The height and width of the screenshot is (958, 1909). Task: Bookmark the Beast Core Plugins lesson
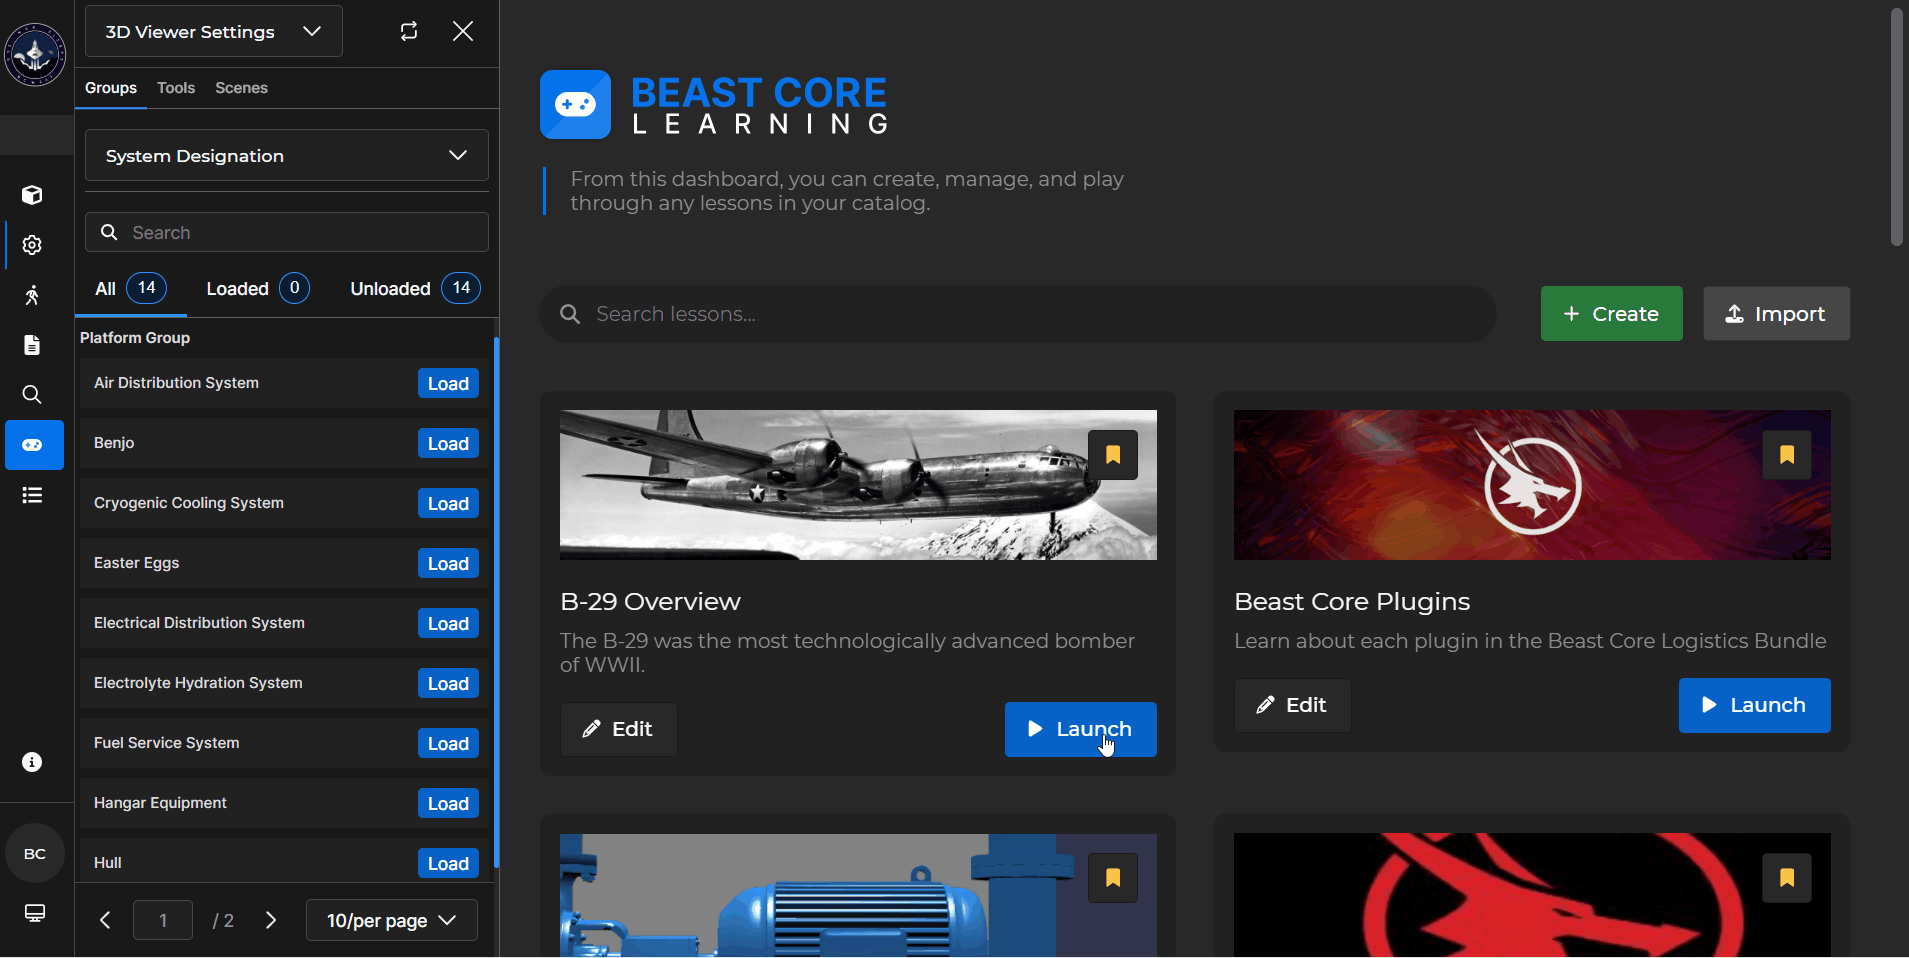1787,455
